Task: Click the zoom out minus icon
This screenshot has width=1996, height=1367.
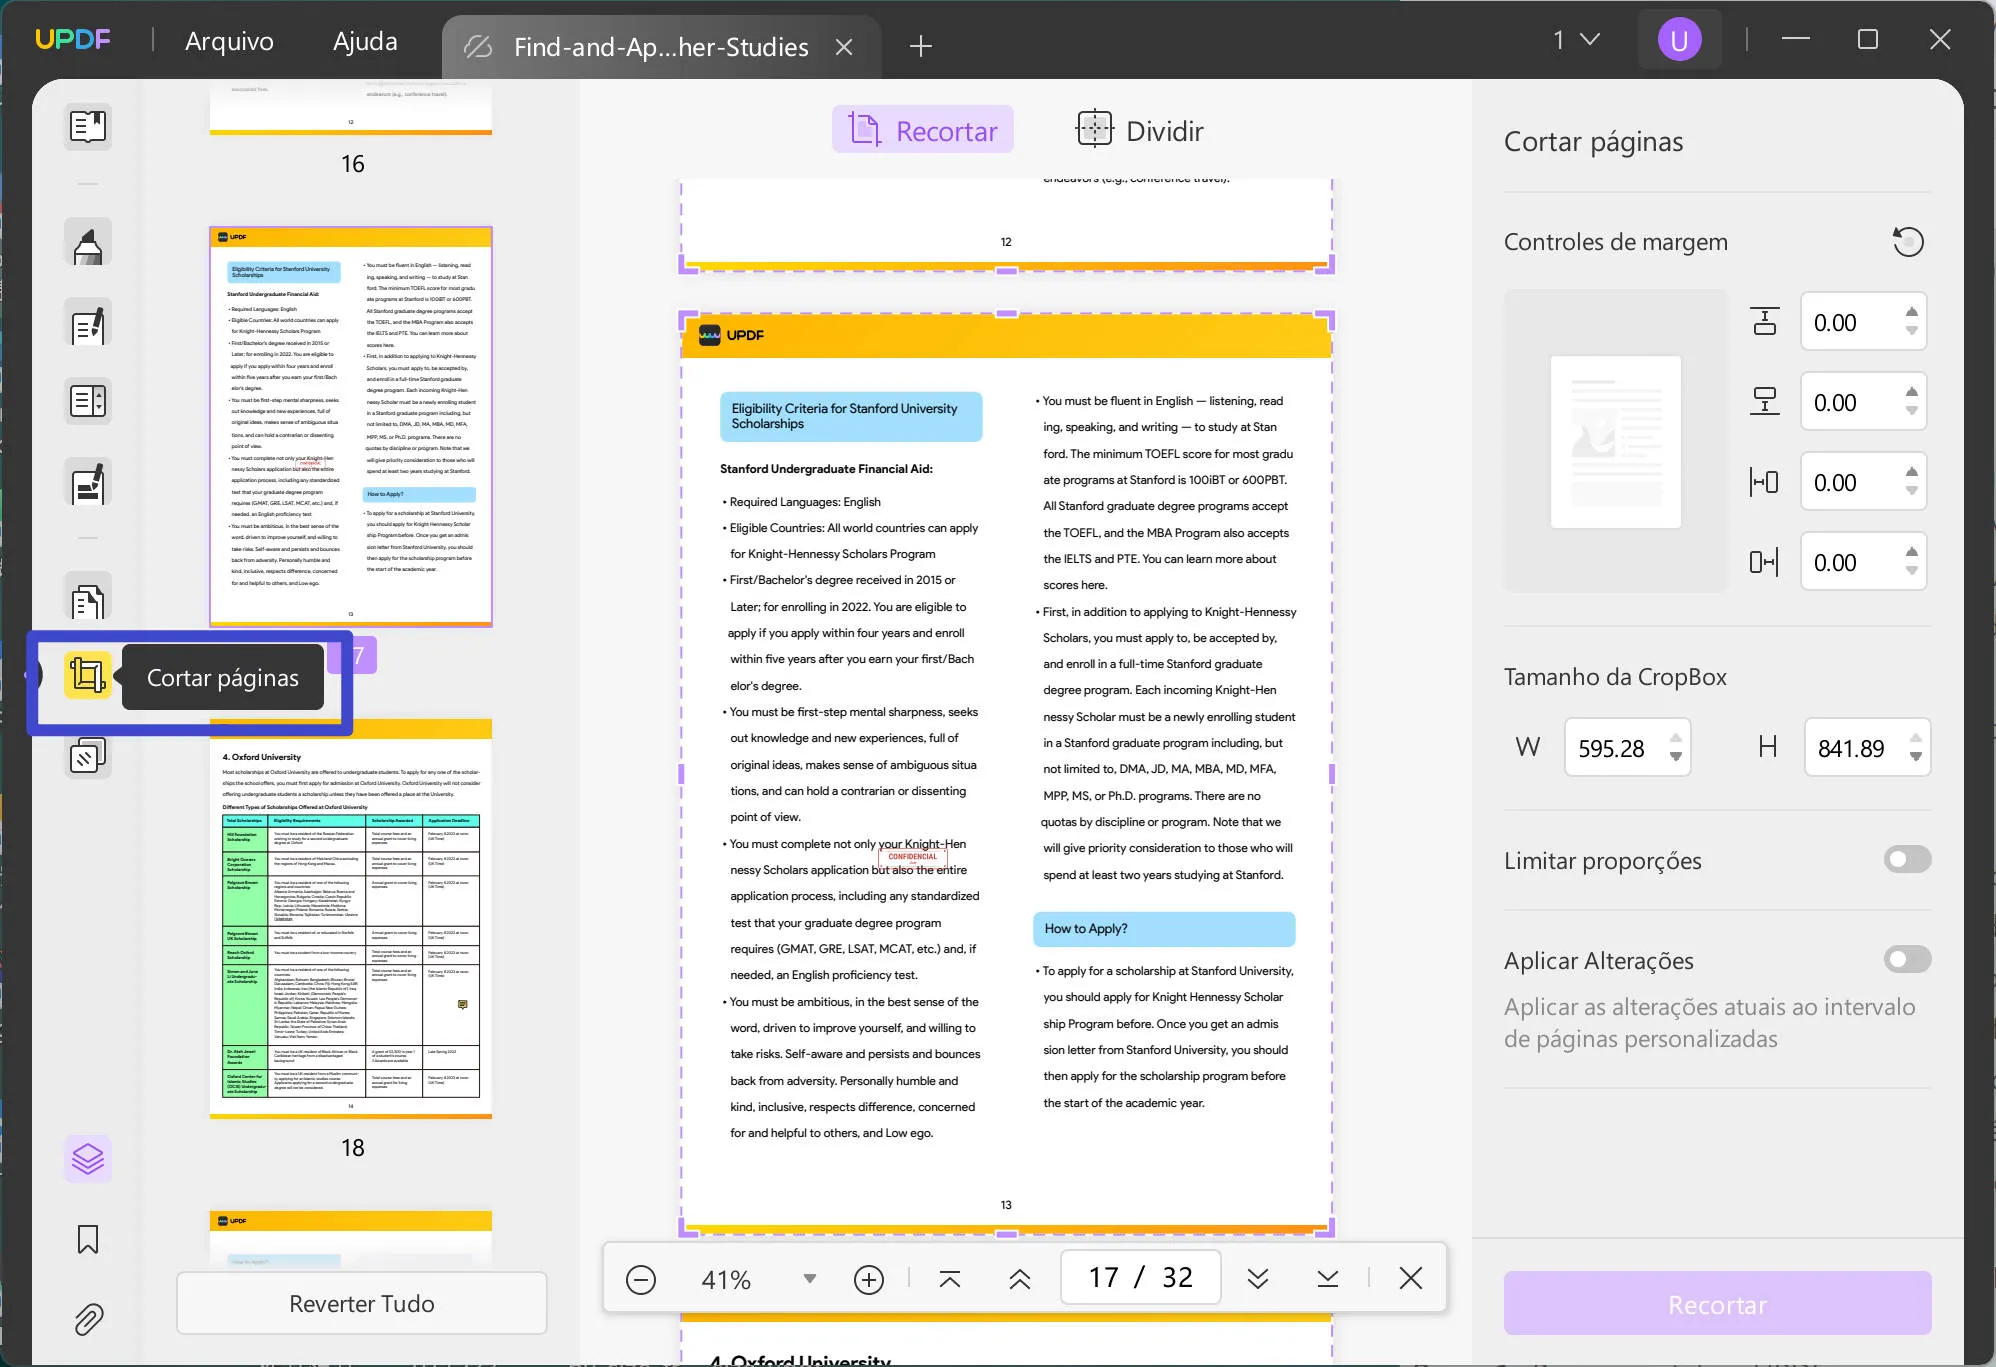Action: point(641,1279)
